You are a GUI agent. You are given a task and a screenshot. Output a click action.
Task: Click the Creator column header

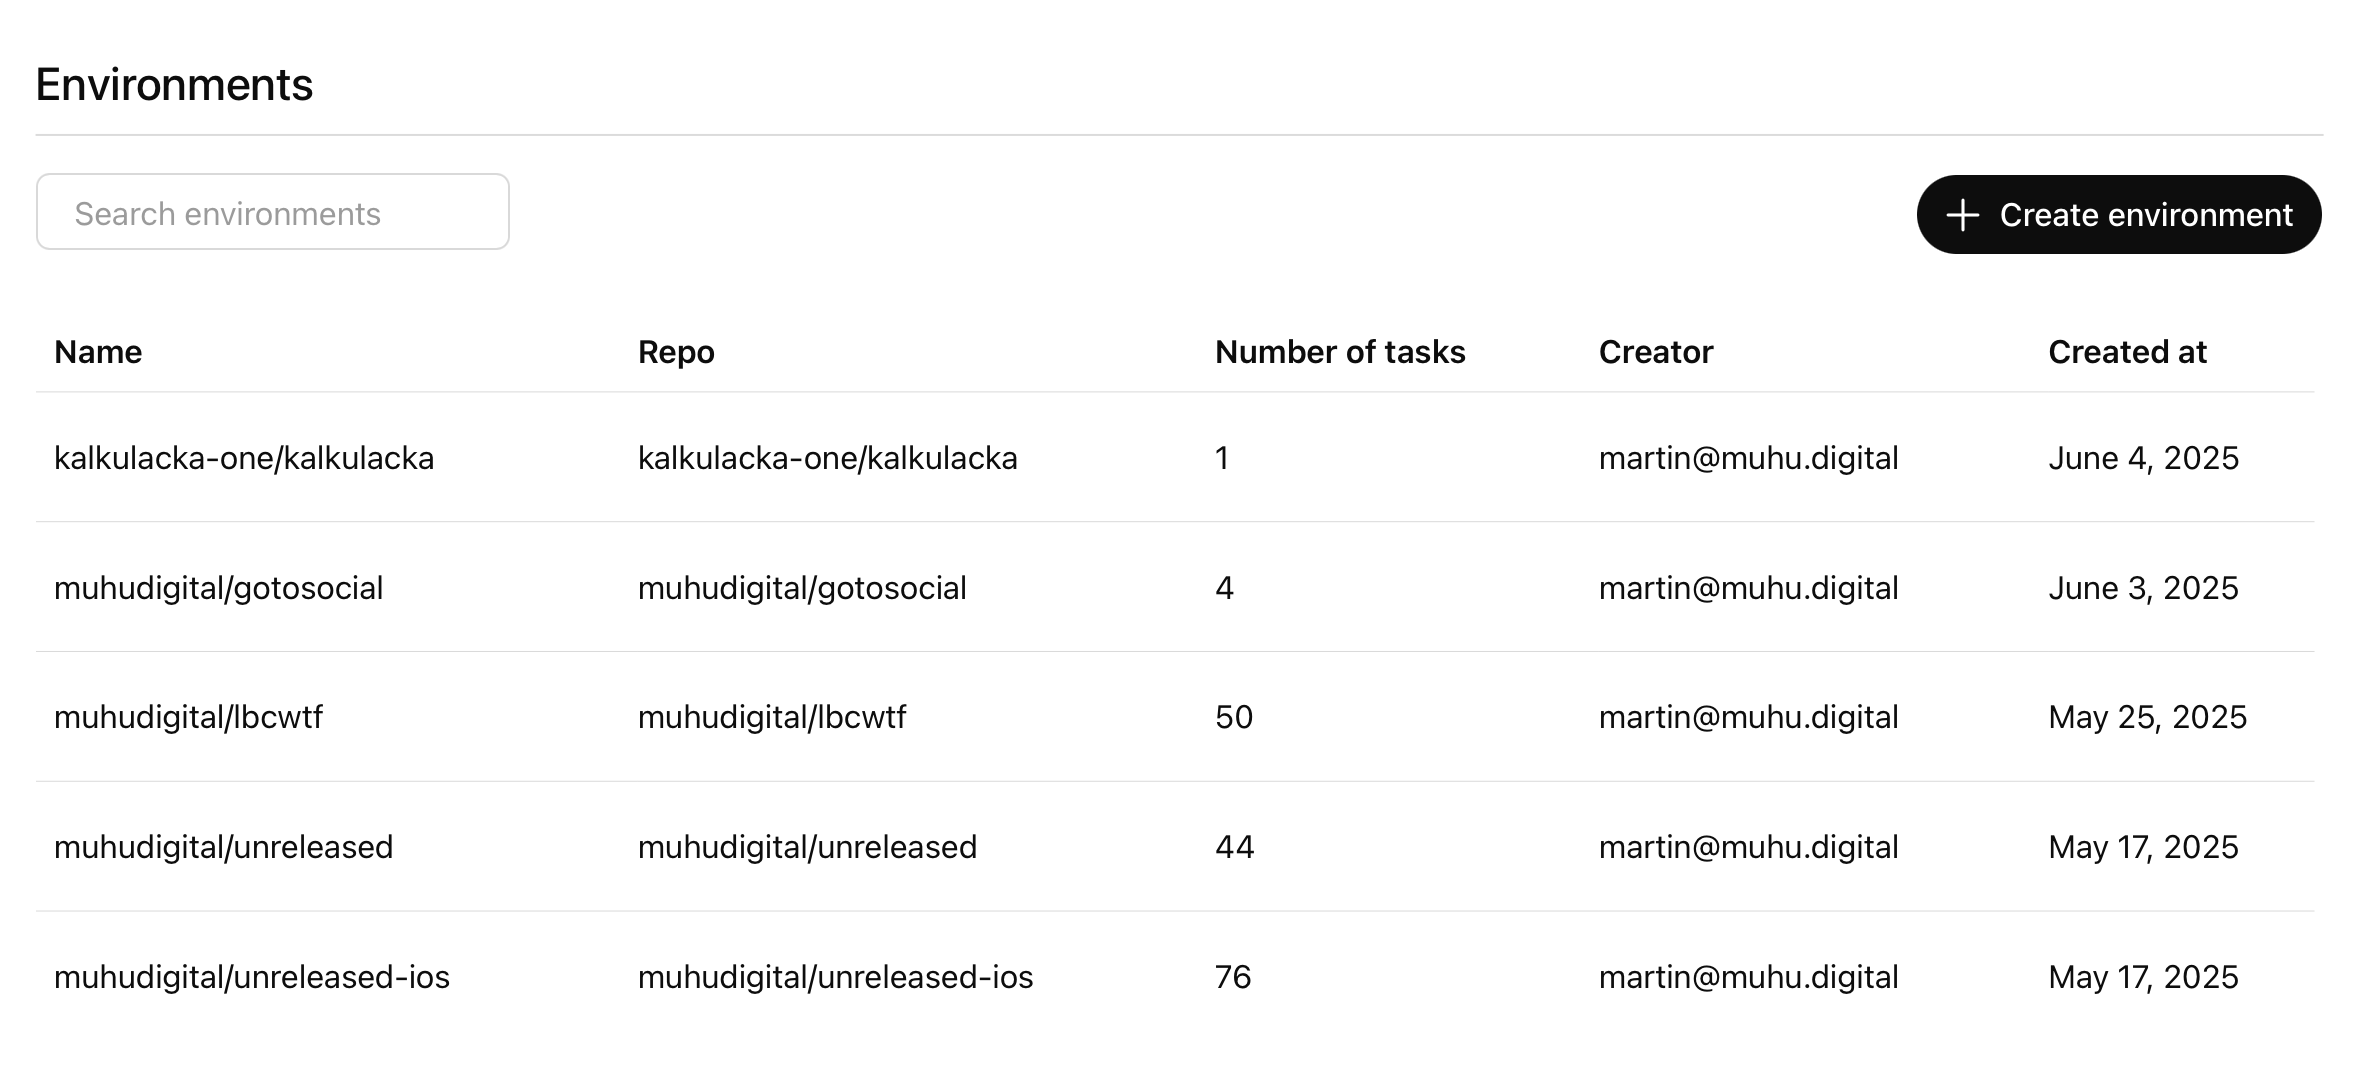(1655, 352)
